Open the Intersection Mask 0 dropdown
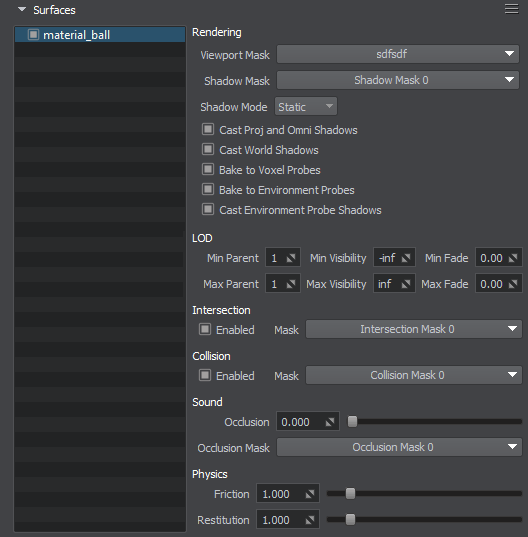Viewport: 528px width, 537px height. 414,329
